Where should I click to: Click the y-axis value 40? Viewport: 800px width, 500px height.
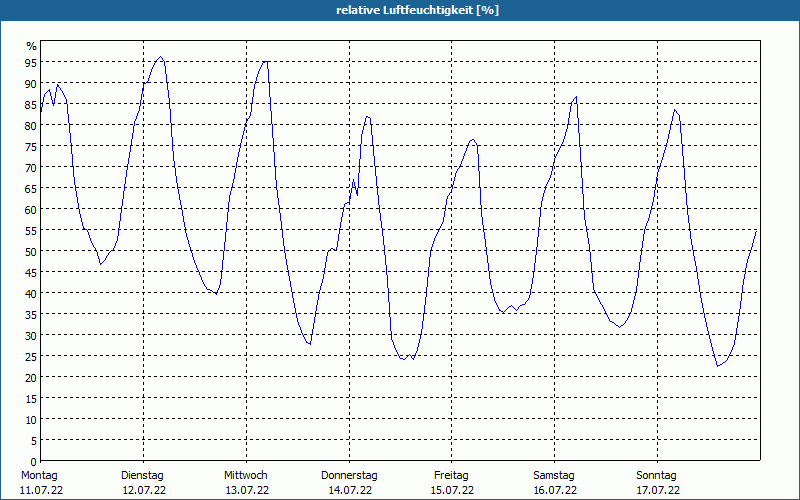[31, 293]
